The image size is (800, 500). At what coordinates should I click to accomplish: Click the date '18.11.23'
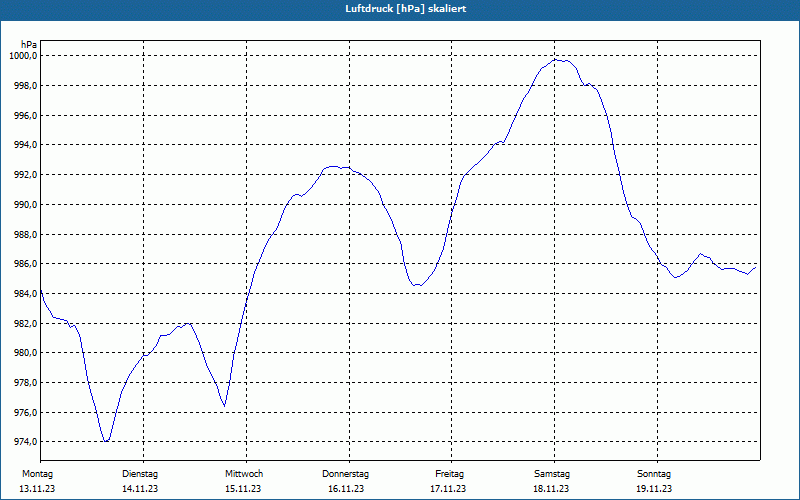[552, 489]
